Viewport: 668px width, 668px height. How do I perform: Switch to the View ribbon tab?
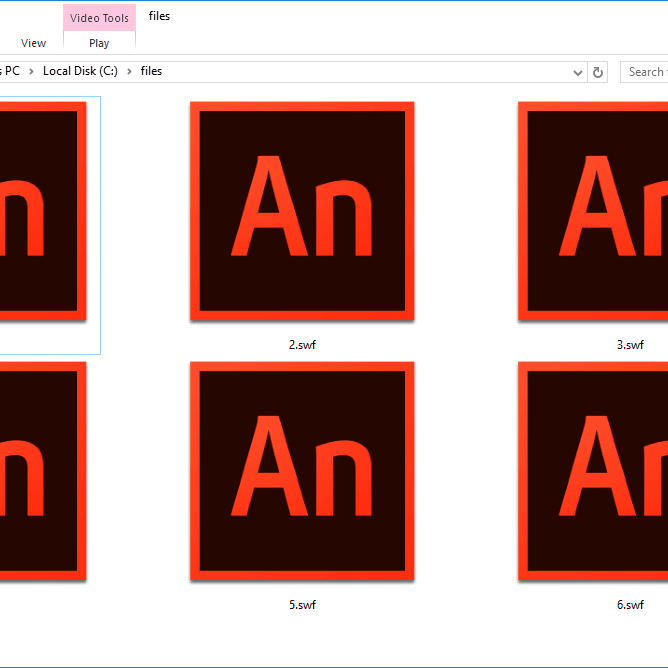(x=33, y=43)
